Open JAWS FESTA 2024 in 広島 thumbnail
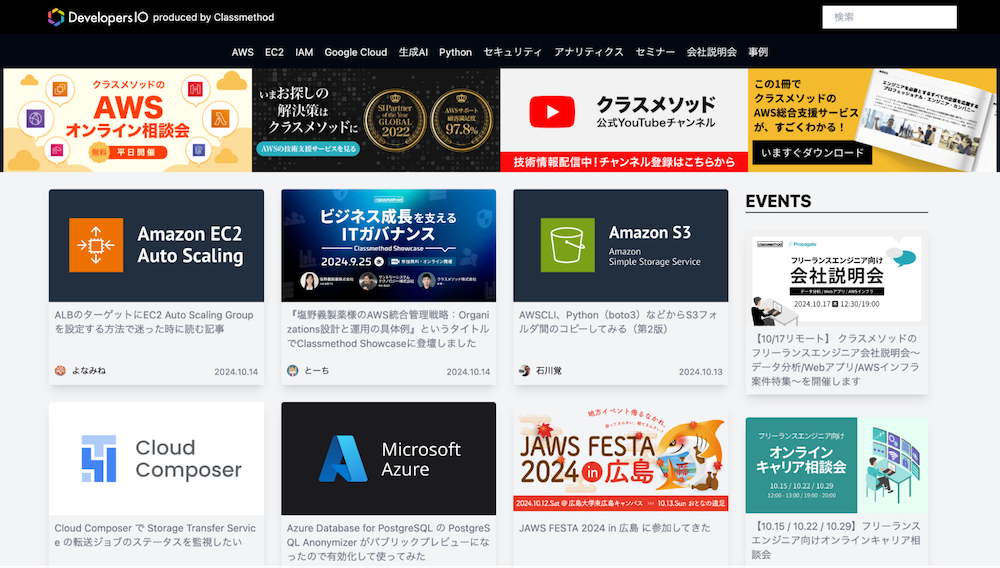The height and width of the screenshot is (568, 1000). tap(621, 458)
